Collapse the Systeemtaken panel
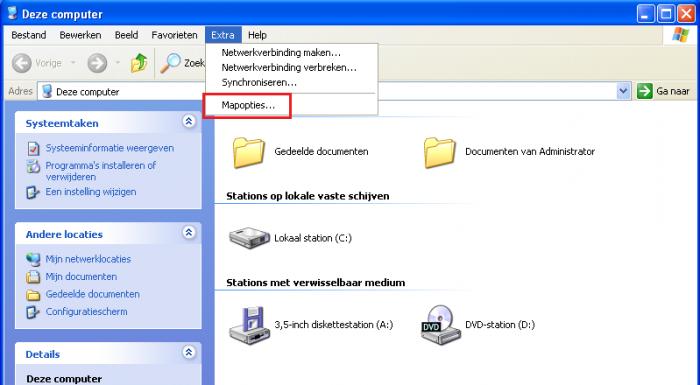 (189, 121)
